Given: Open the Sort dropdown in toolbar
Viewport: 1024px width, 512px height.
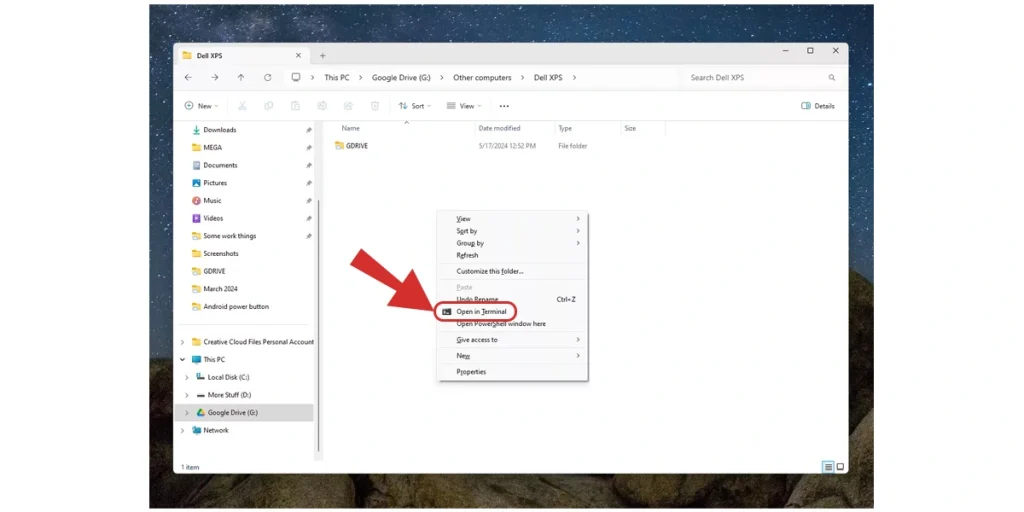Looking at the screenshot, I should (414, 106).
